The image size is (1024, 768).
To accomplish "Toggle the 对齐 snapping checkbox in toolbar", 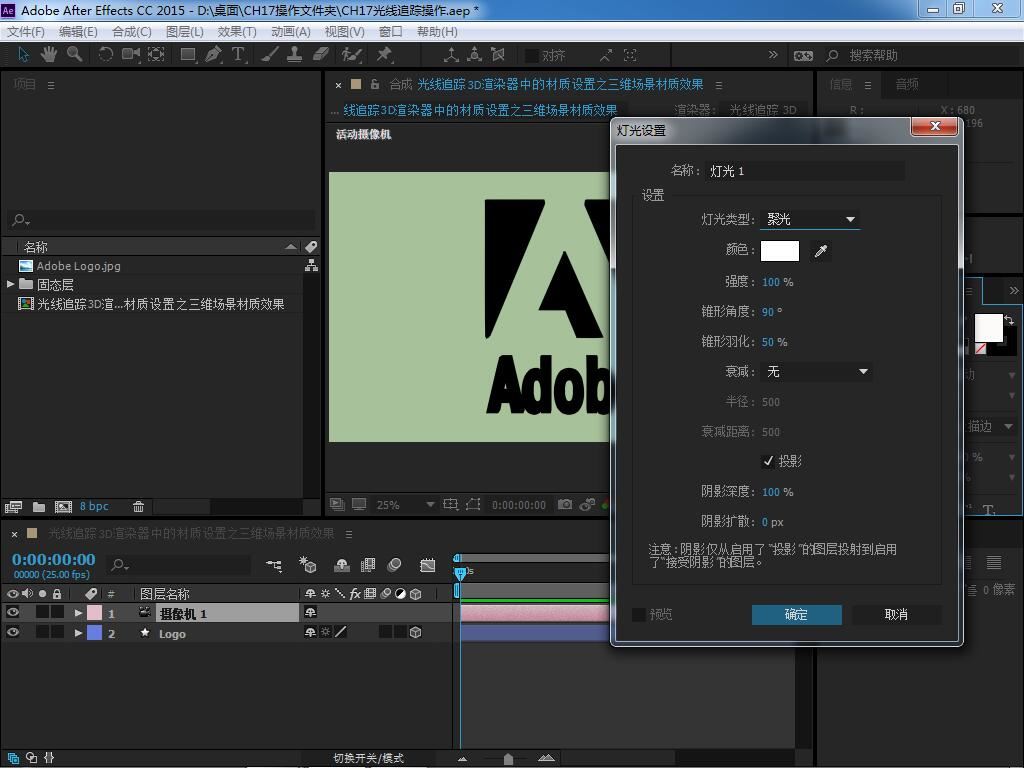I will (532, 56).
